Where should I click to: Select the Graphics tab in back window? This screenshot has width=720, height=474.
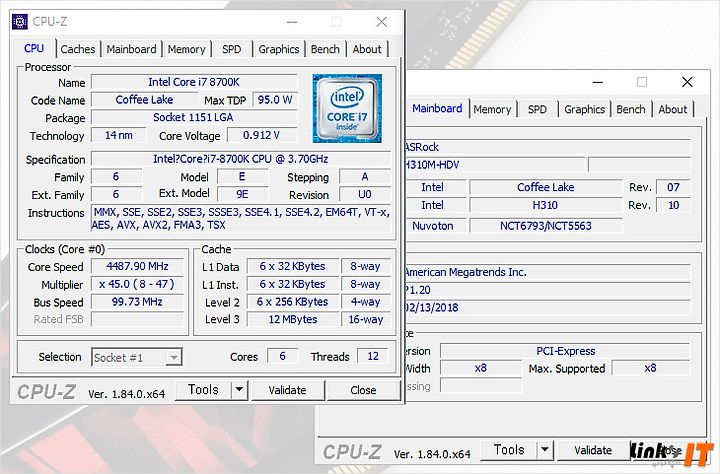tap(585, 109)
